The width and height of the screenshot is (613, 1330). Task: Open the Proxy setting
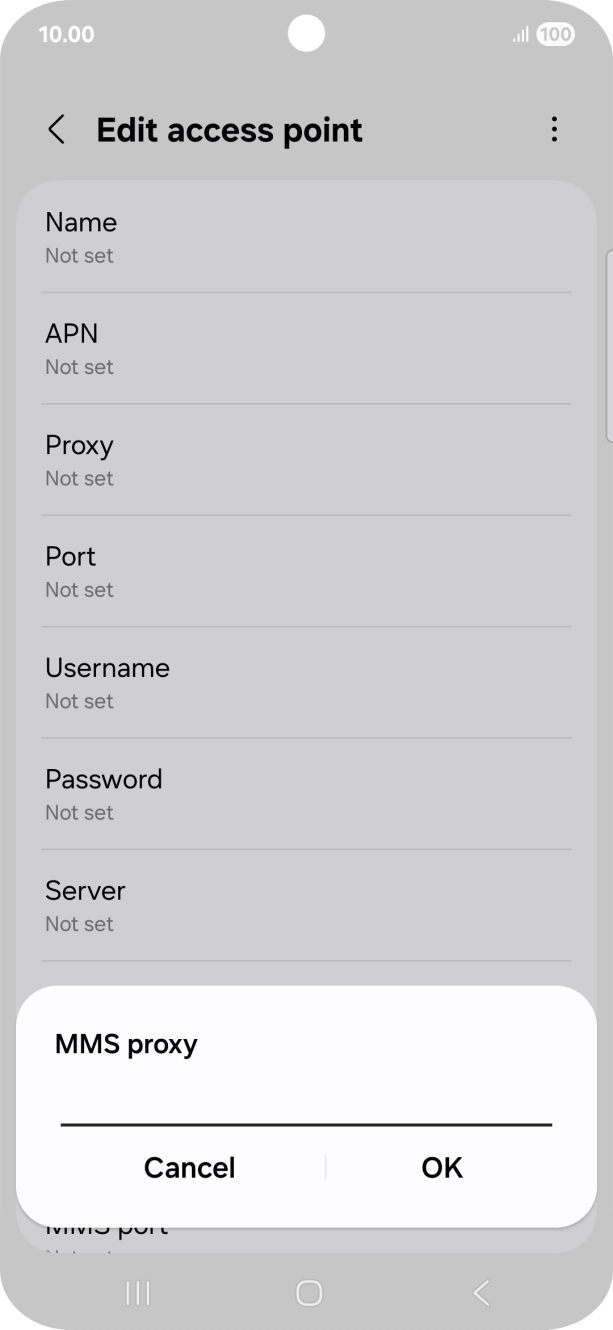coord(306,459)
